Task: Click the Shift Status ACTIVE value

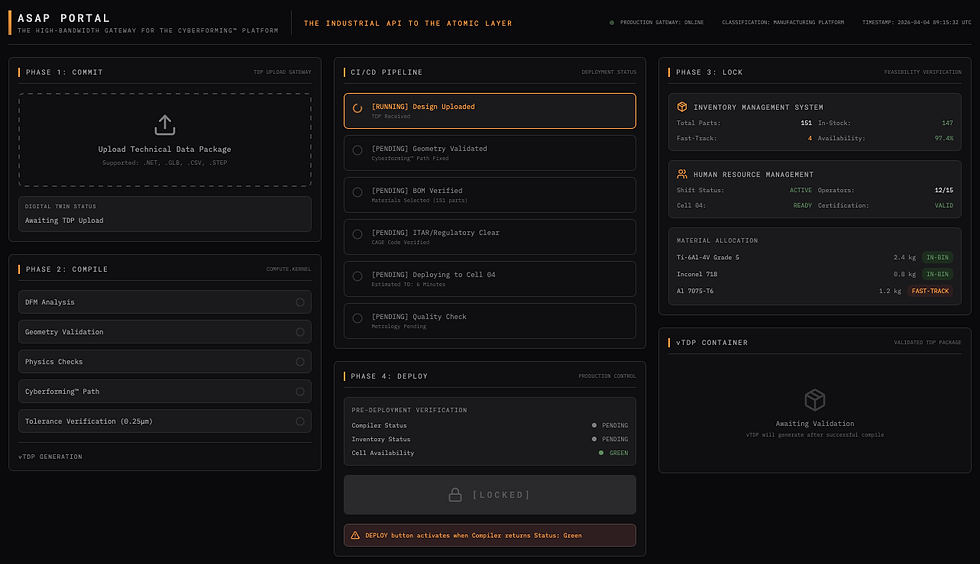Action: pos(800,190)
